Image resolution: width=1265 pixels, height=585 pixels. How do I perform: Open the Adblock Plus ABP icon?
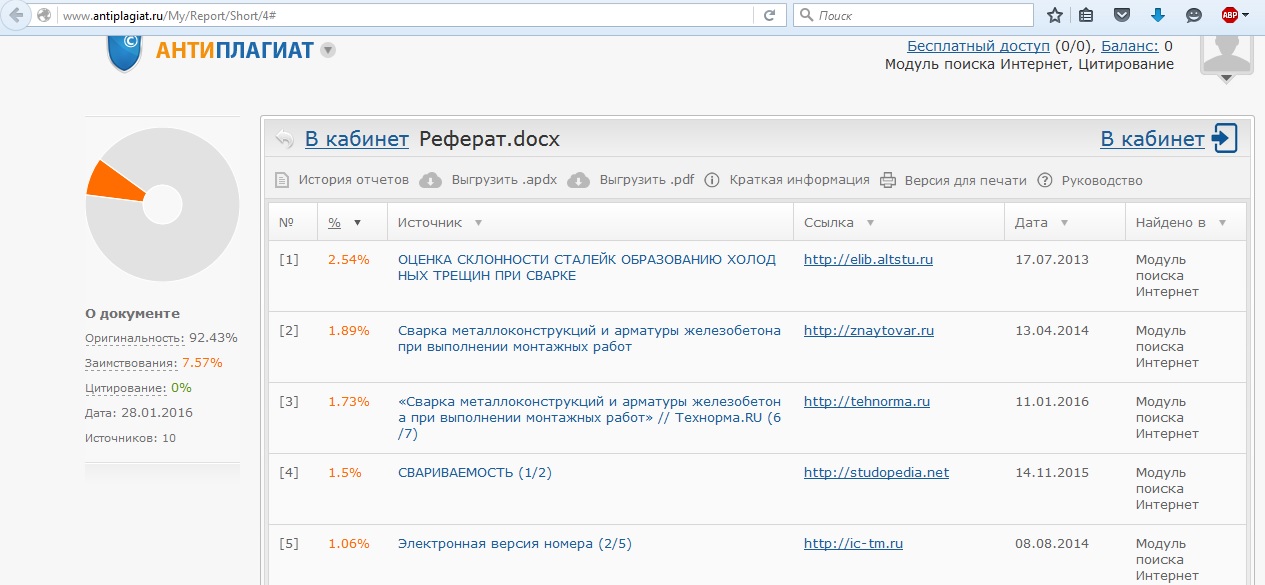[x=1229, y=15]
